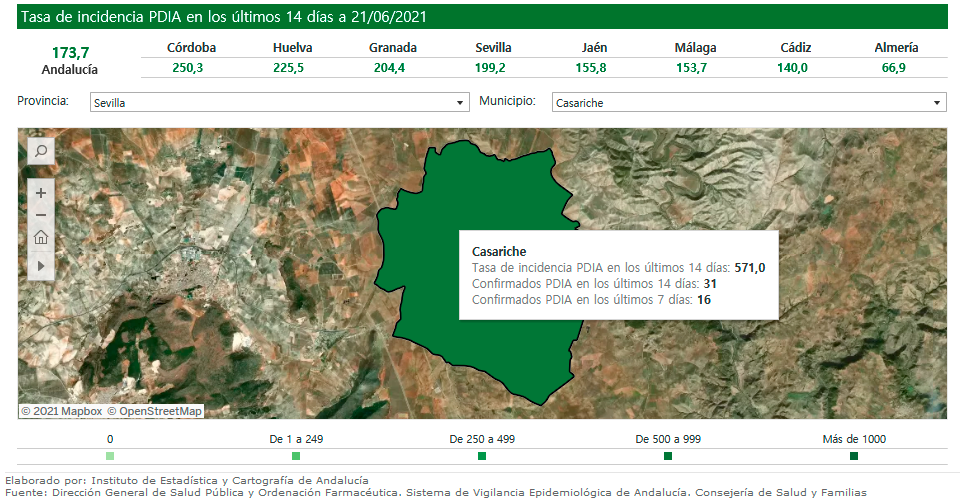Select the 'De 1 a 249' legend swatch
Viewport: 960px width, 504px height.
tap(296, 456)
